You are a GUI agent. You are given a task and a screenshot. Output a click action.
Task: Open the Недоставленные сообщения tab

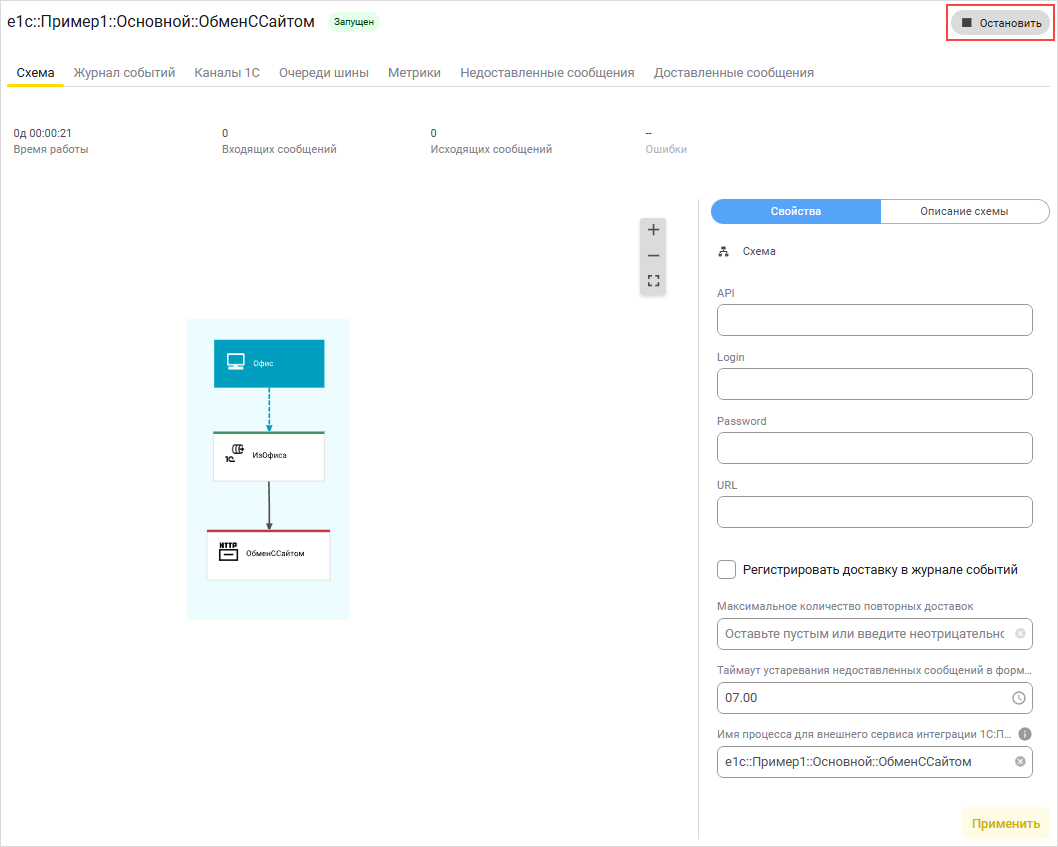point(547,73)
